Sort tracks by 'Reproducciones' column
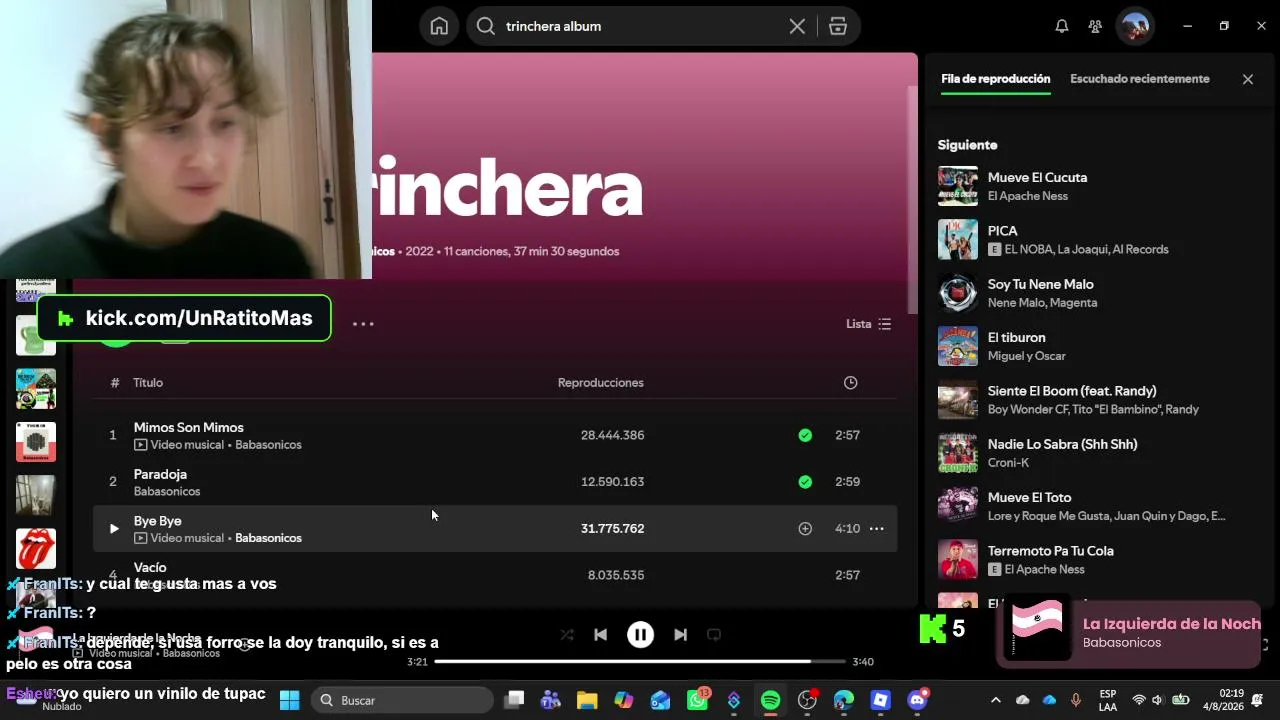The image size is (1280, 720). (x=600, y=382)
